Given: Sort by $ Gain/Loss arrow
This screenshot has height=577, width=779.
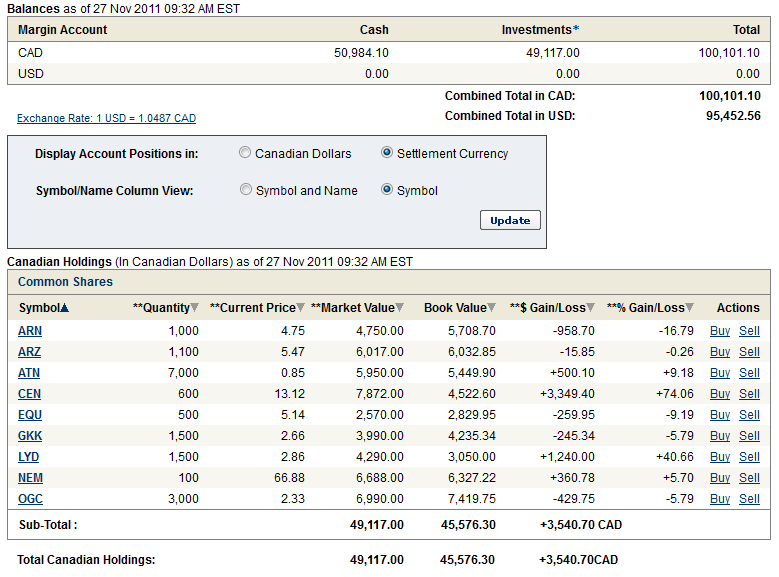Looking at the screenshot, I should pos(591,308).
